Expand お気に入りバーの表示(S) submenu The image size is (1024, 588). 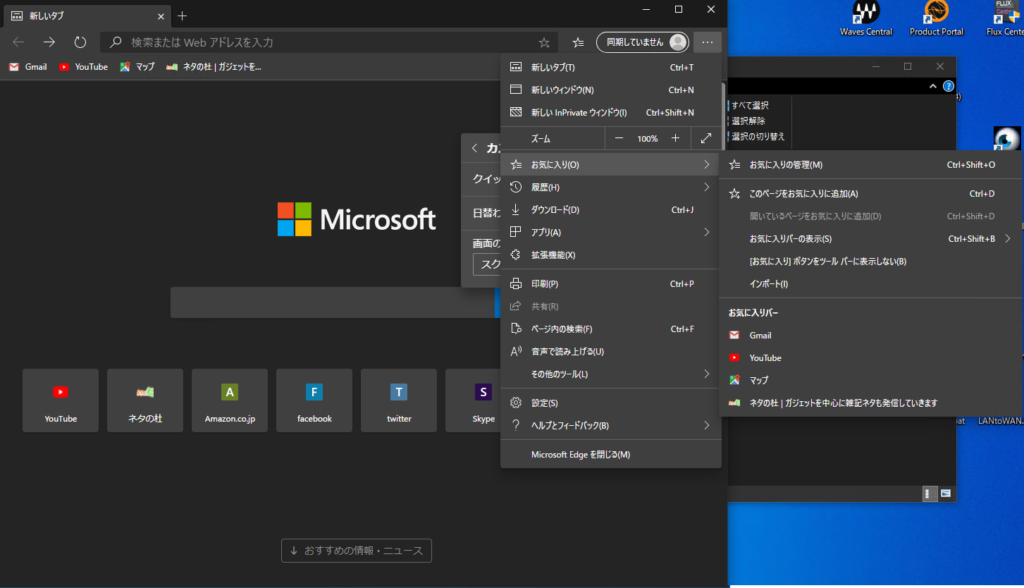871,238
